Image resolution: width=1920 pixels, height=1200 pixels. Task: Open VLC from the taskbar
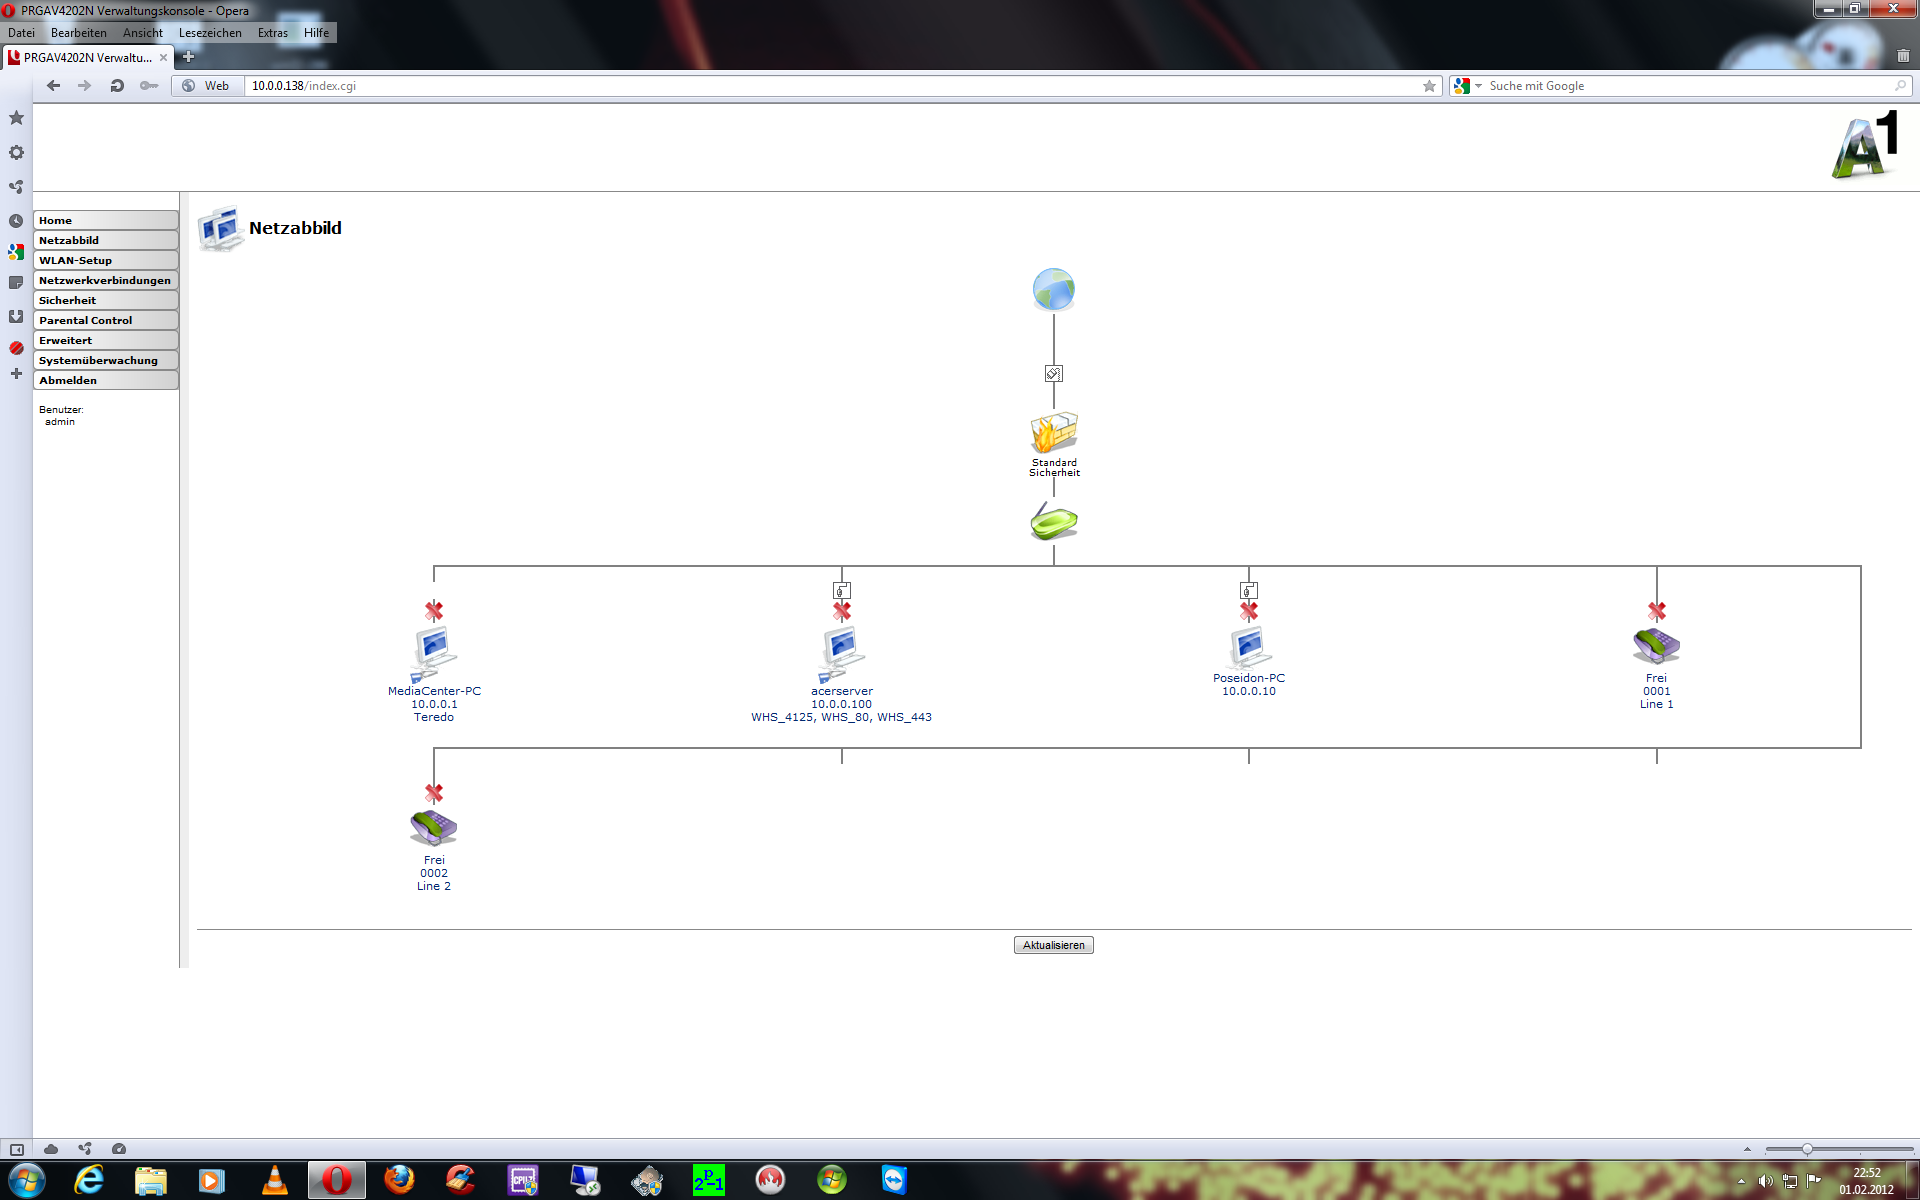(274, 1180)
